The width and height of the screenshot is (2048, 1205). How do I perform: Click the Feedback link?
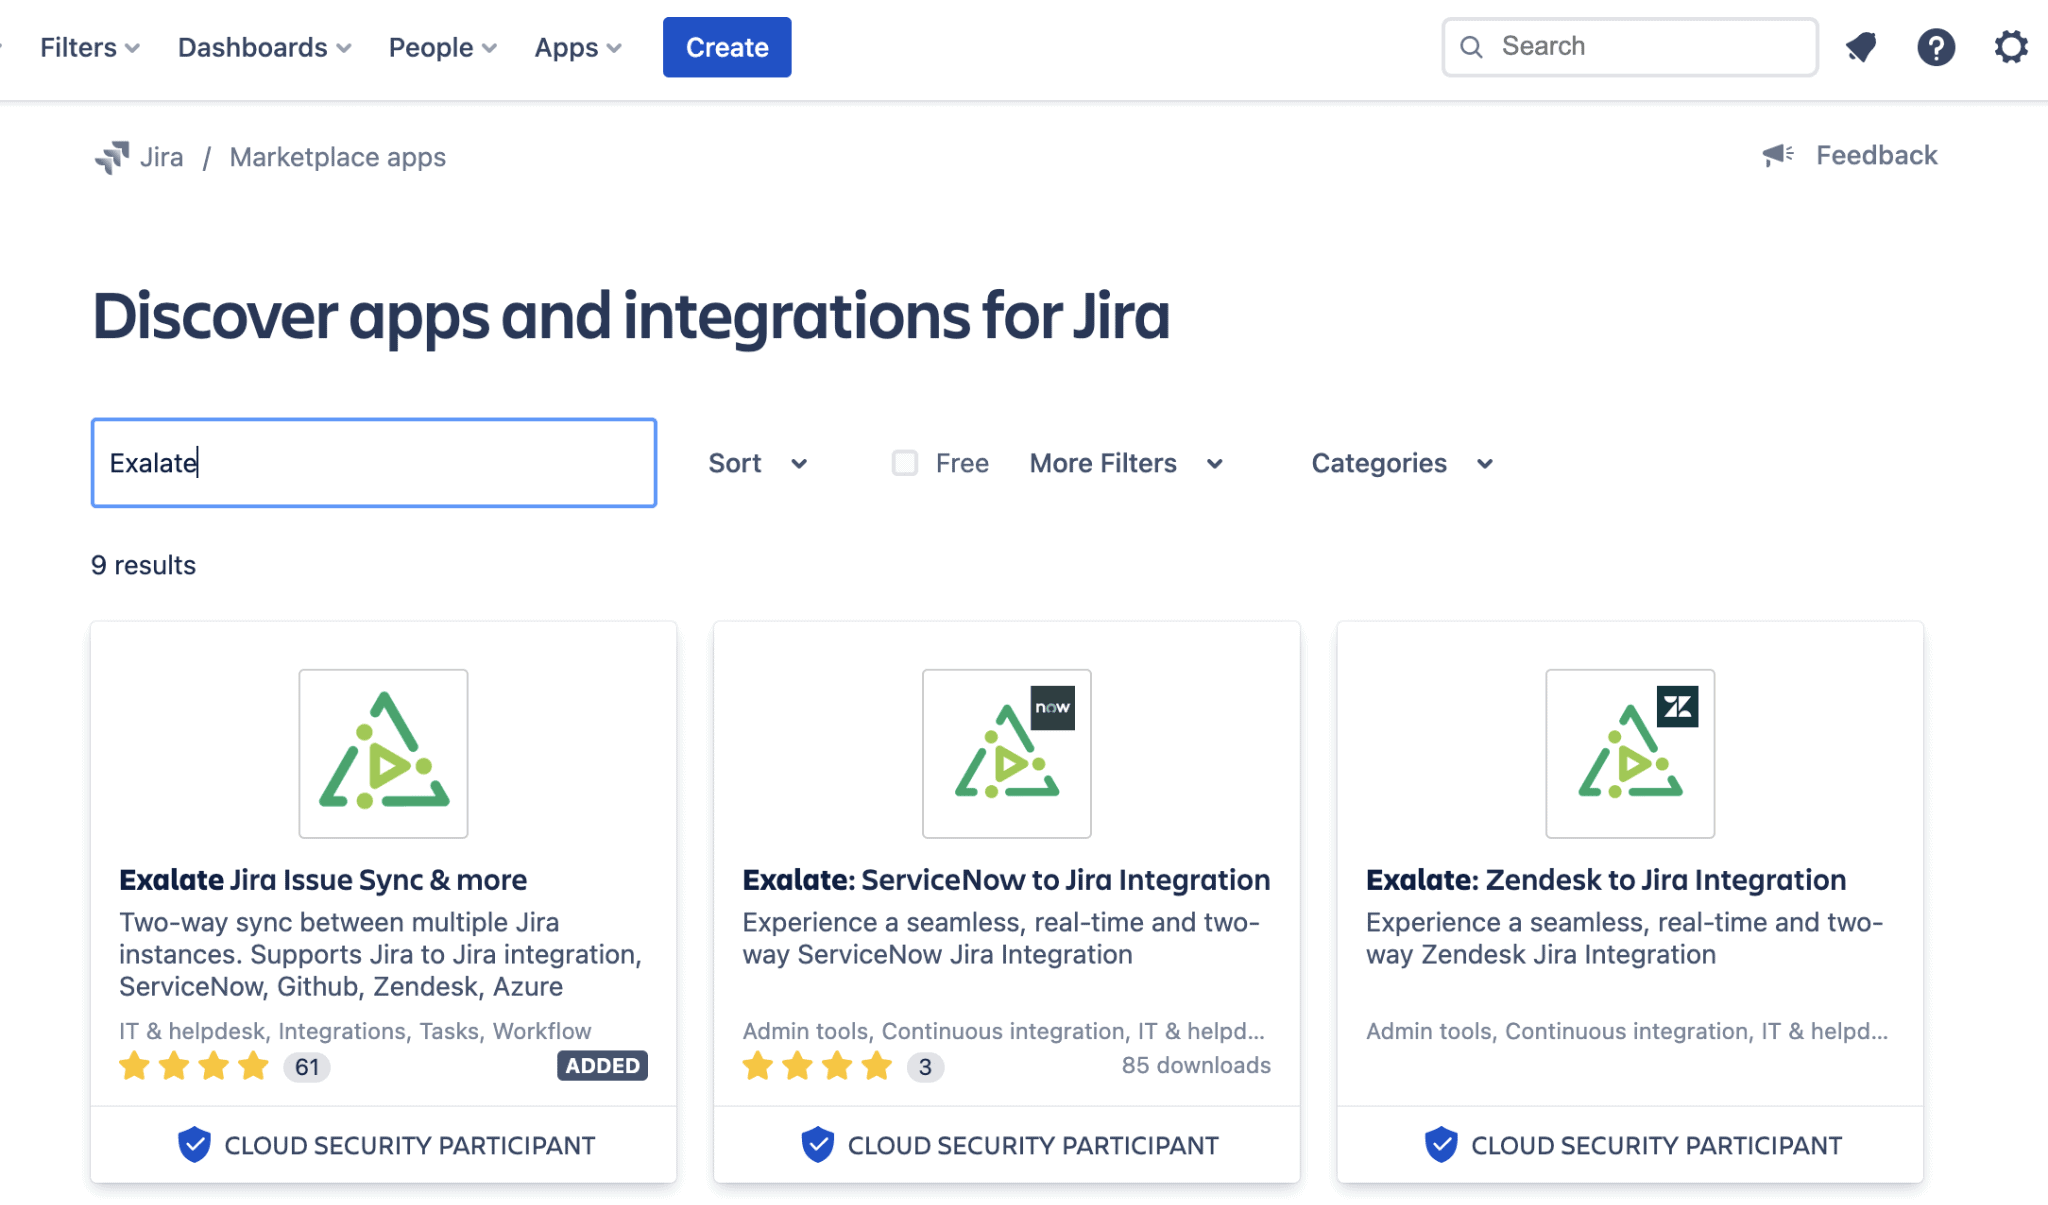tap(1877, 155)
